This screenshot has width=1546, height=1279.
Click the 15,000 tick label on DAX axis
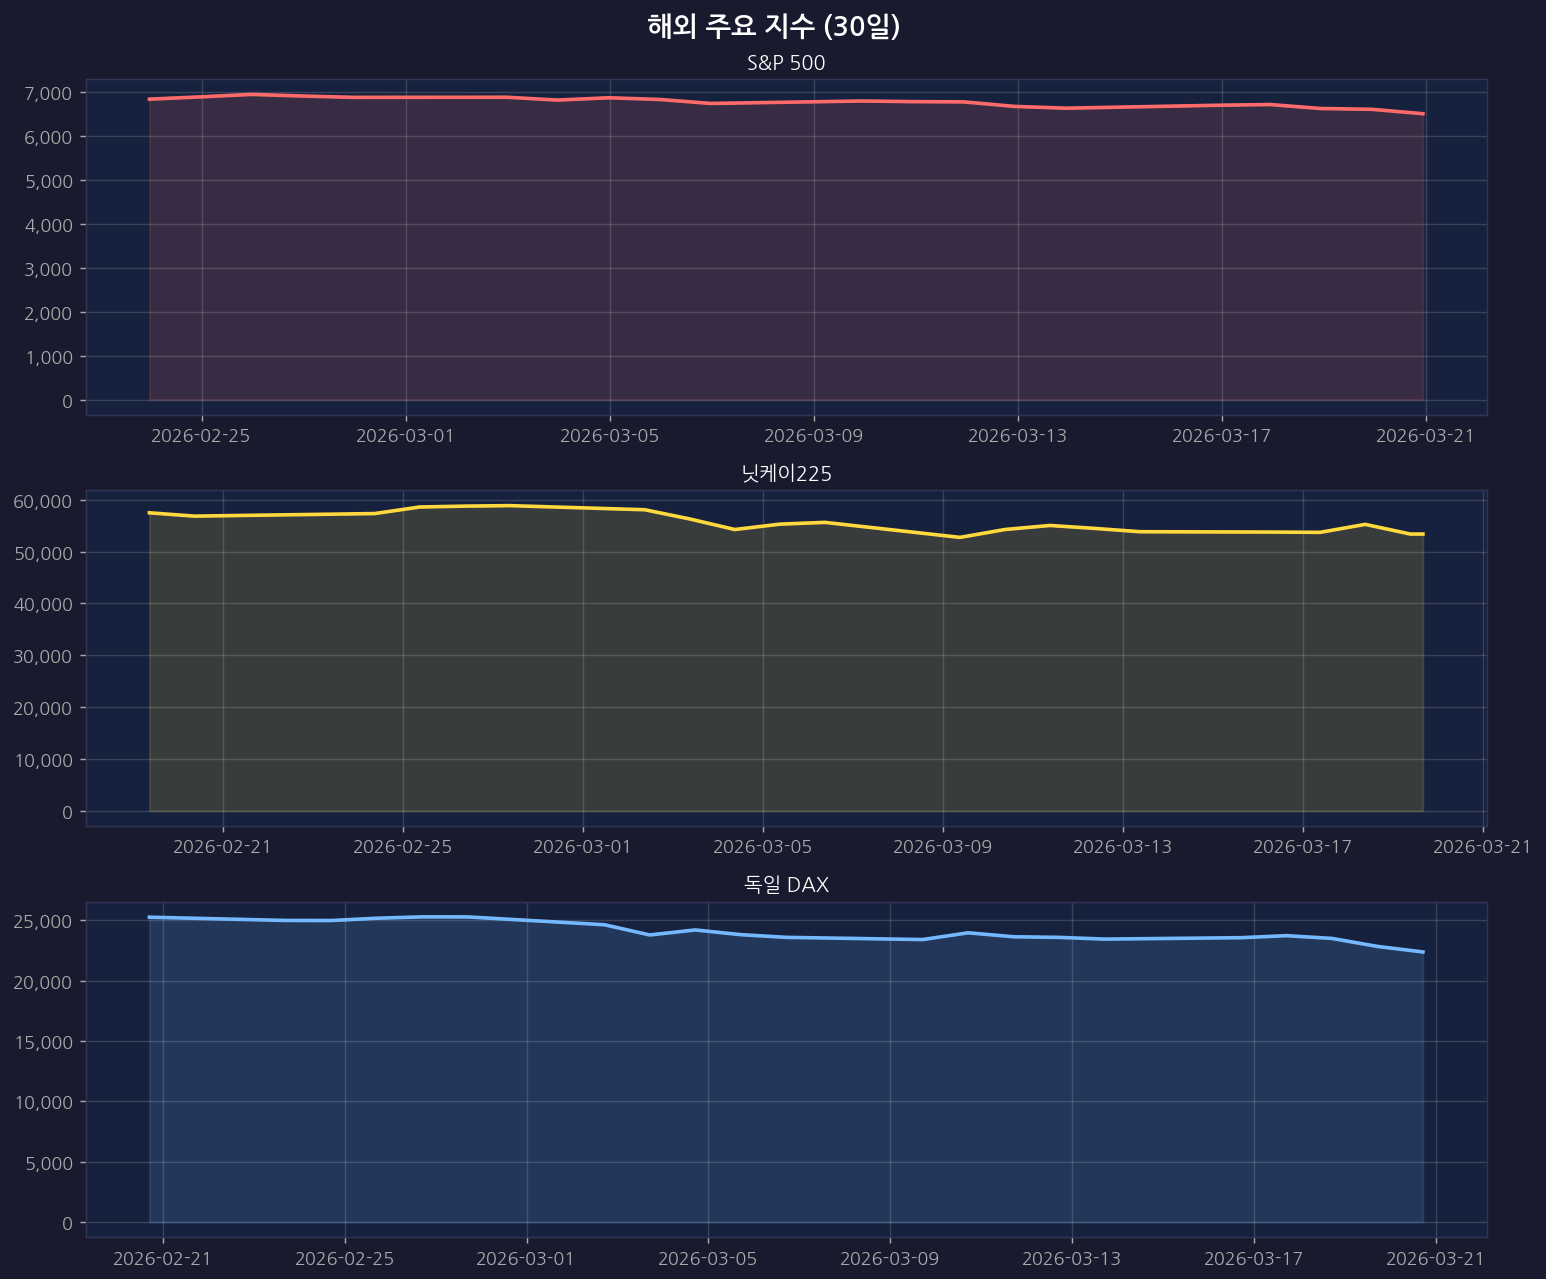tap(43, 1042)
